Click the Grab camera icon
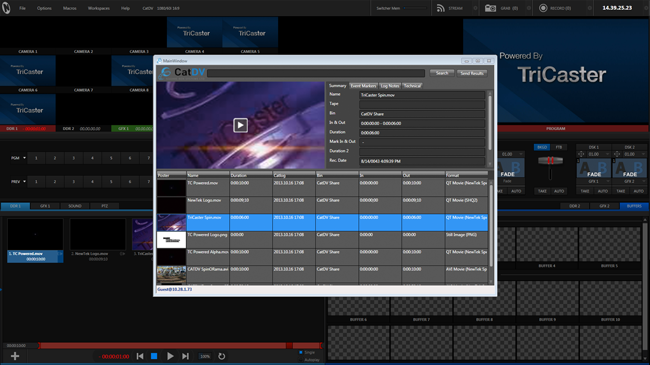The width and height of the screenshot is (650, 365). tap(490, 8)
